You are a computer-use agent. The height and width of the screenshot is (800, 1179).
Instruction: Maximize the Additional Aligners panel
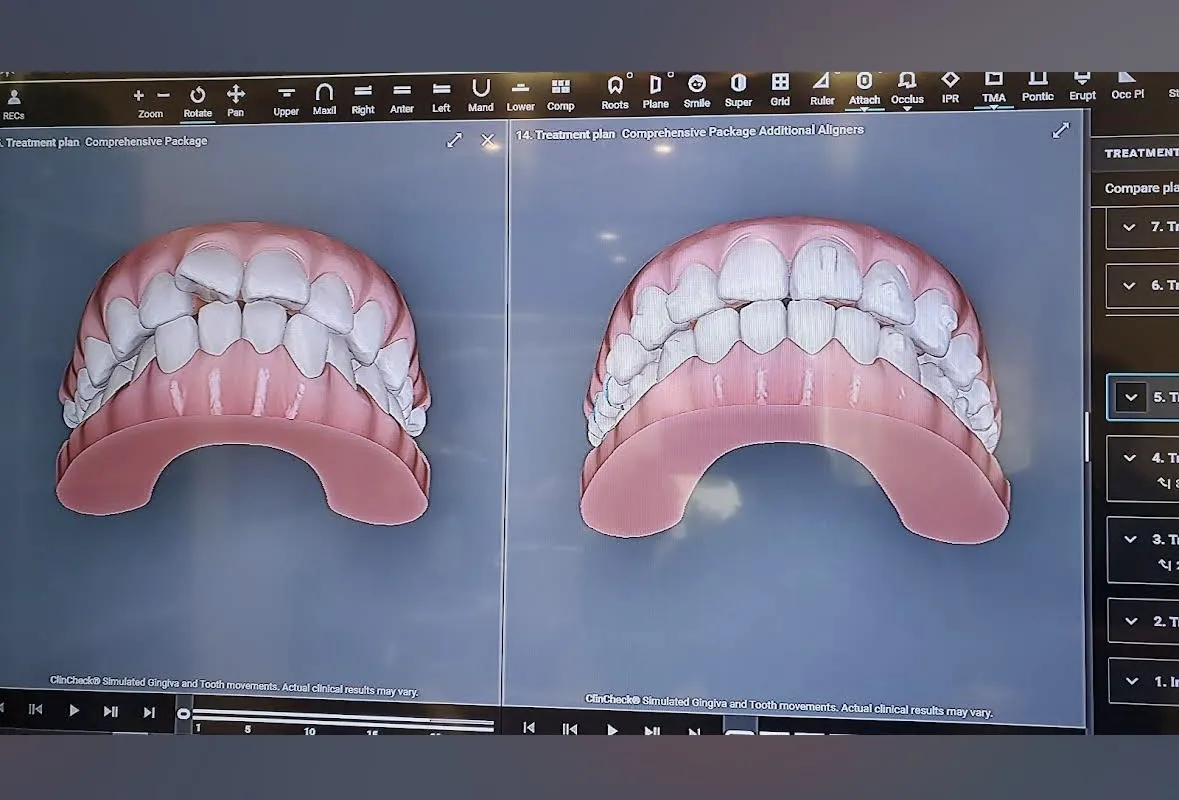point(1061,130)
